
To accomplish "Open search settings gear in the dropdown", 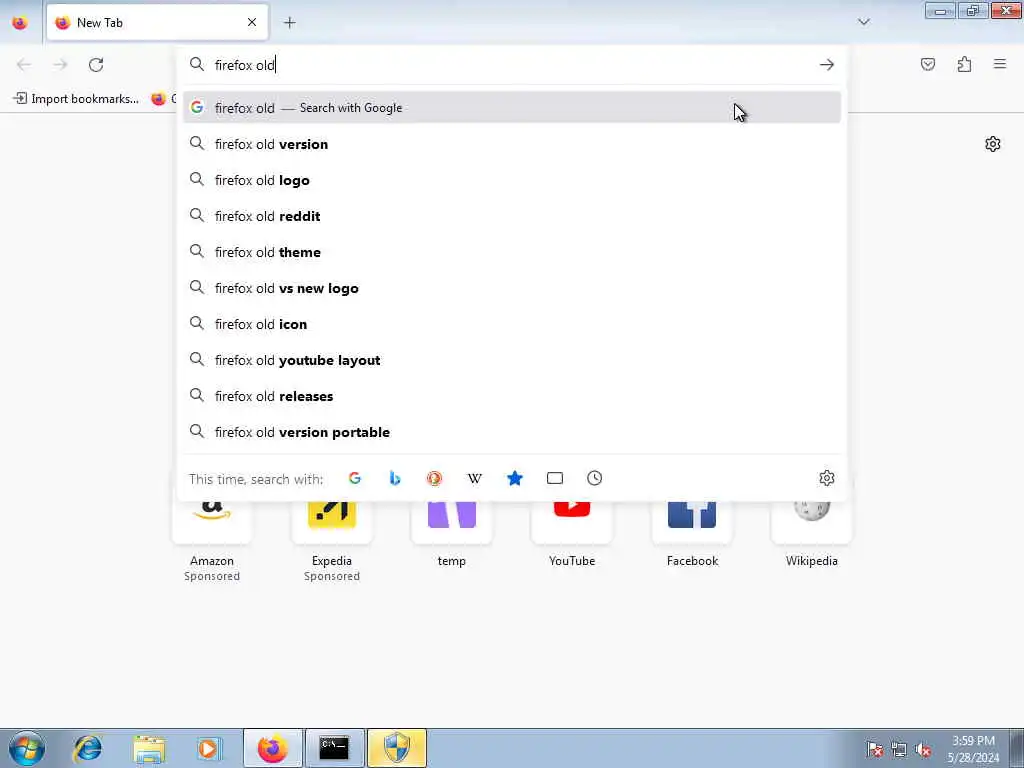I will pos(827,478).
